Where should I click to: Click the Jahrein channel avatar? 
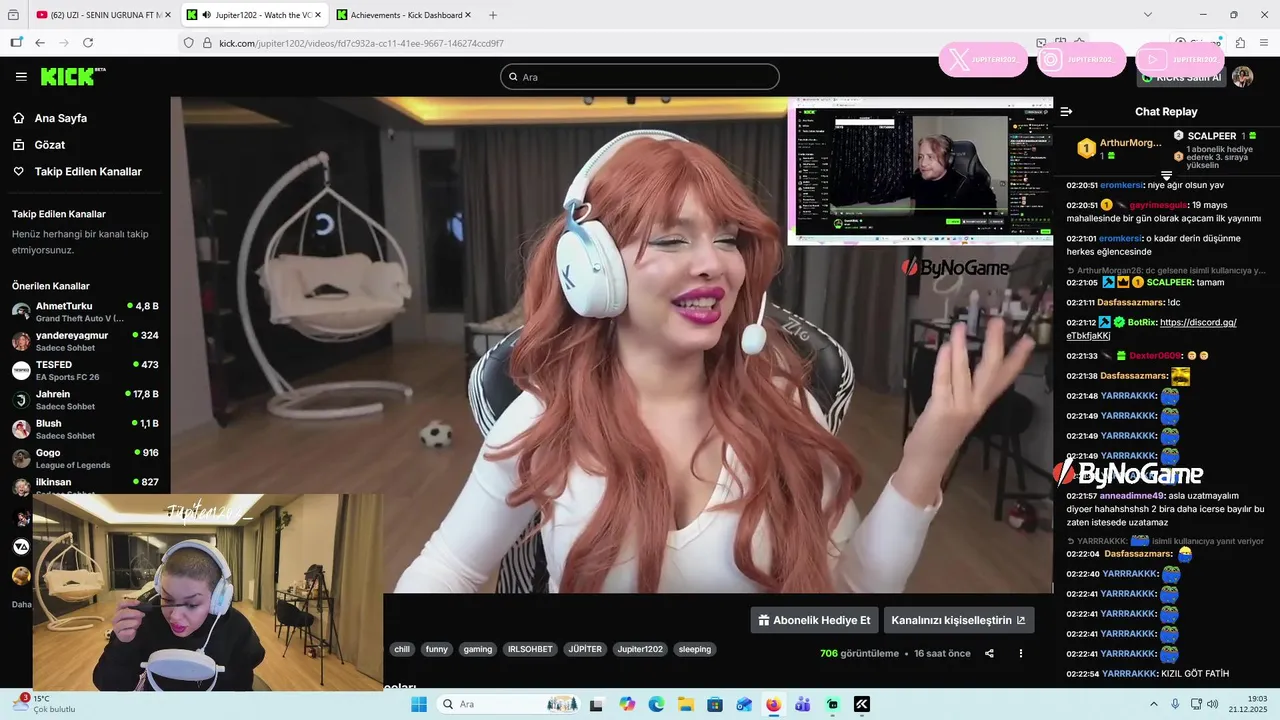tap(21, 400)
